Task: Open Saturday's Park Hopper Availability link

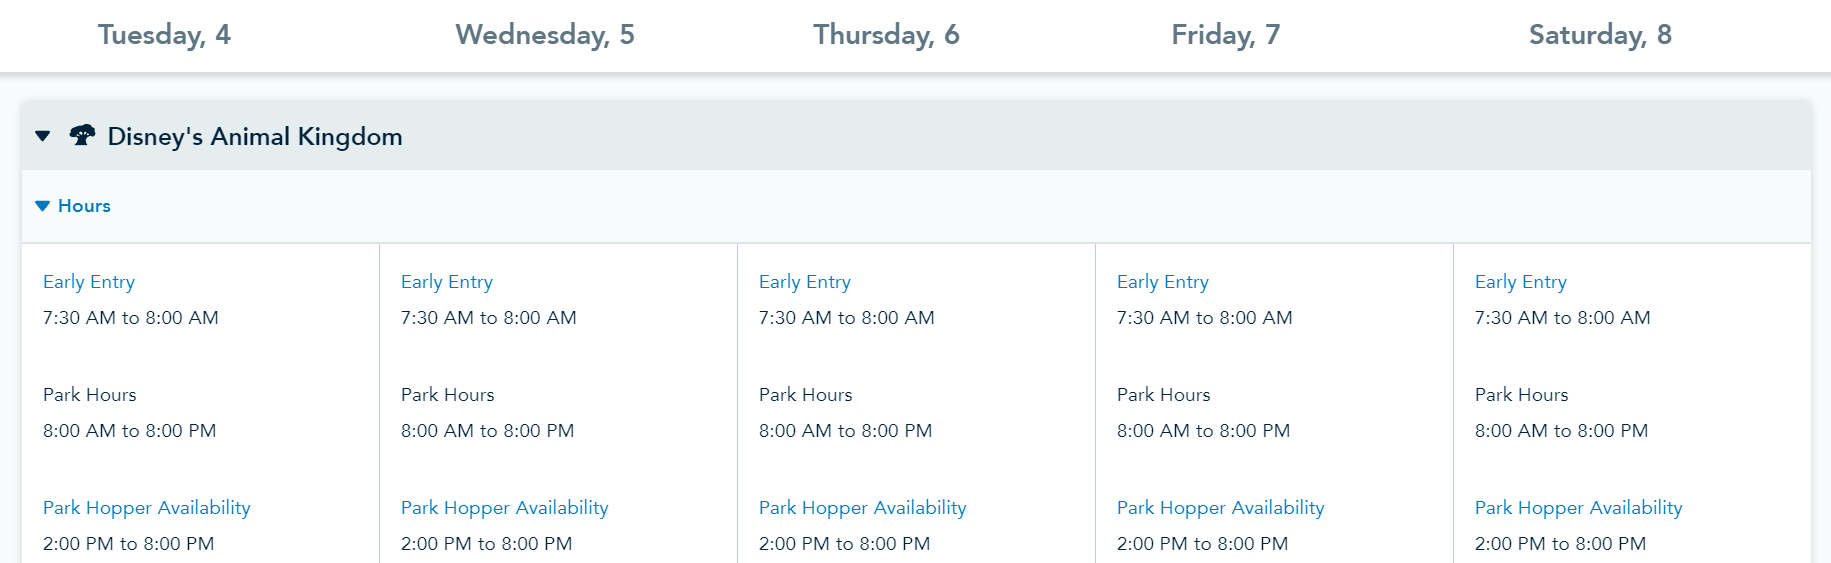Action: [x=1579, y=508]
